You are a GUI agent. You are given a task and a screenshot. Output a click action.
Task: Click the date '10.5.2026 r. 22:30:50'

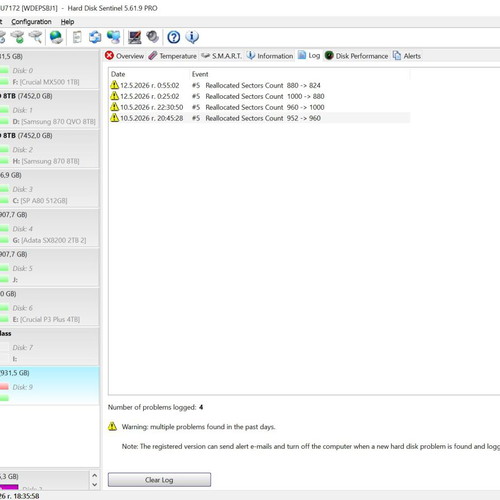tap(152, 107)
